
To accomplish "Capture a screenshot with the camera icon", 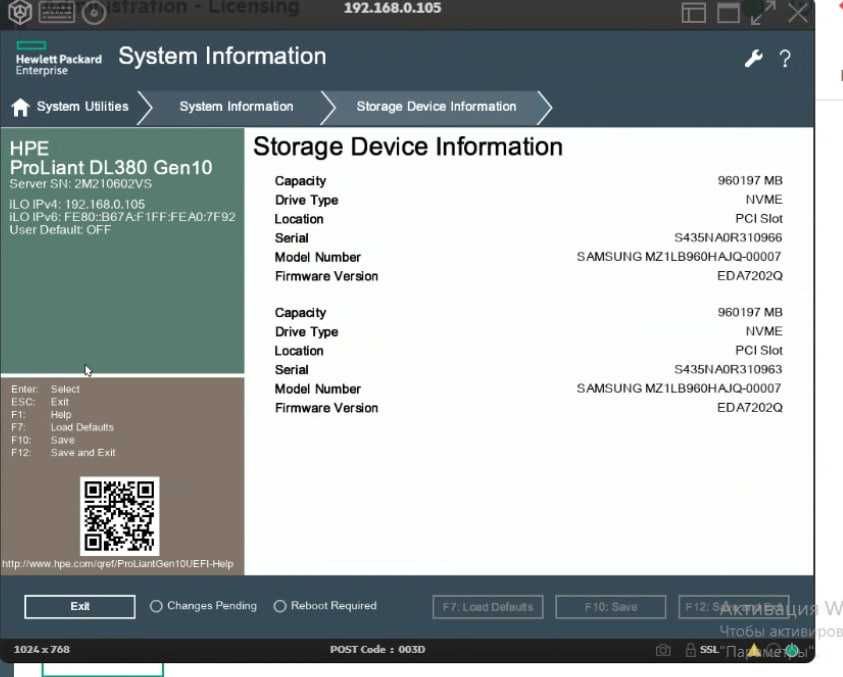I will tap(663, 650).
